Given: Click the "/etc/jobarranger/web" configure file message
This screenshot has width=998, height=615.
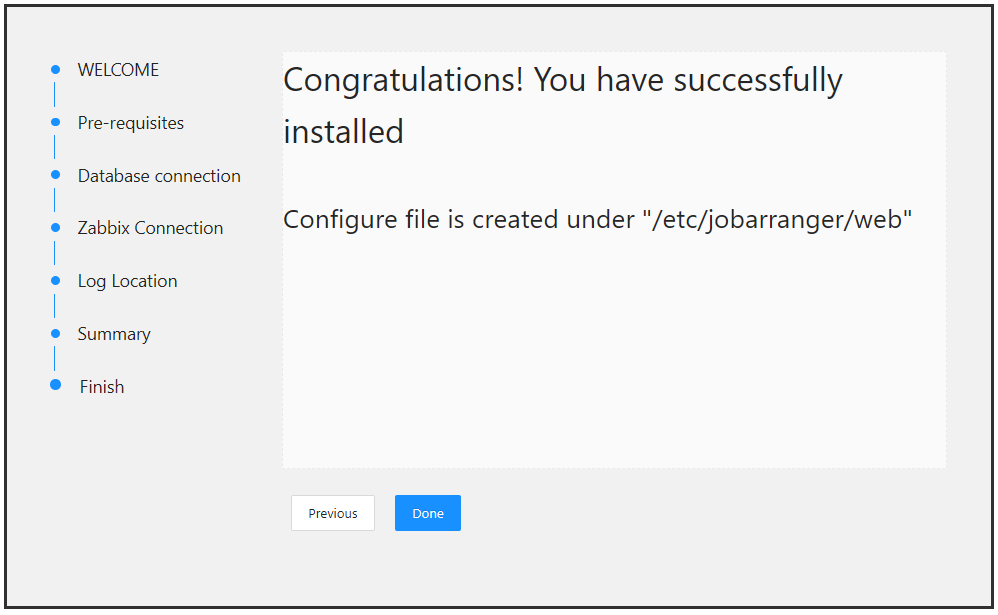Looking at the screenshot, I should pyautogui.click(x=598, y=219).
